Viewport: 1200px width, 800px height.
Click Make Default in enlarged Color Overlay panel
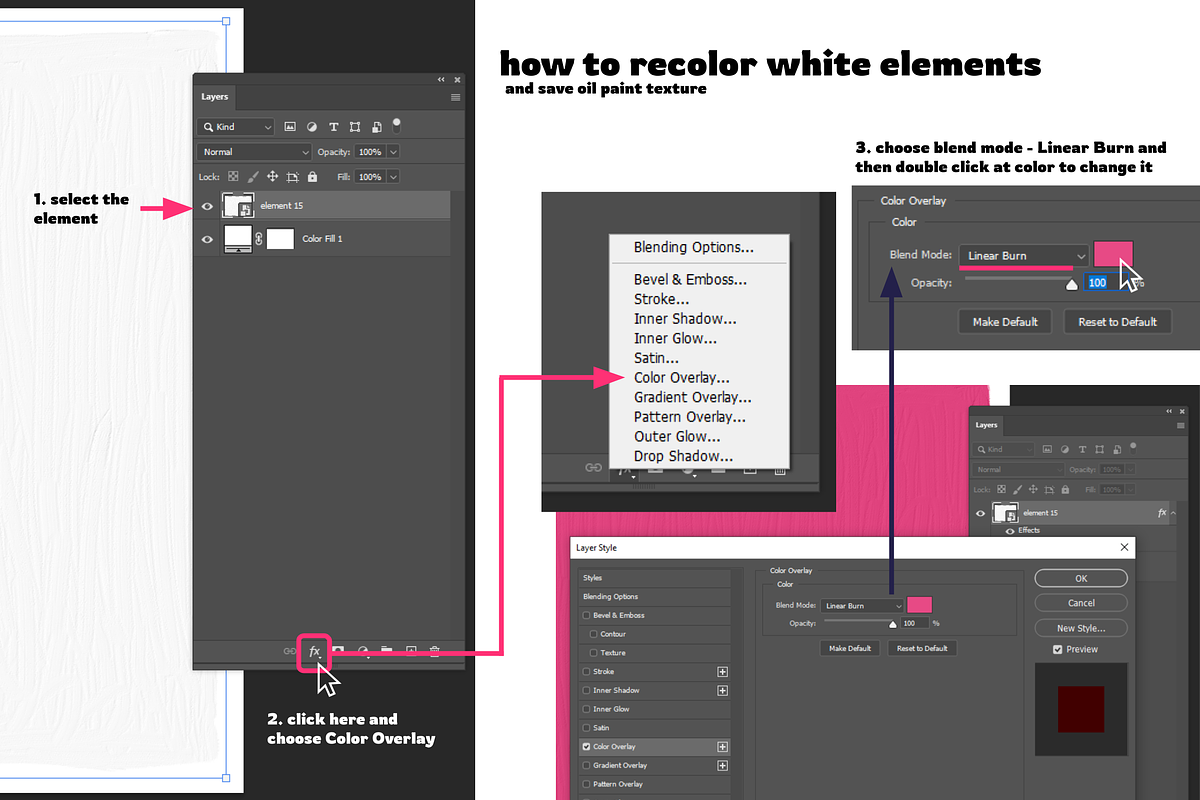click(1005, 322)
